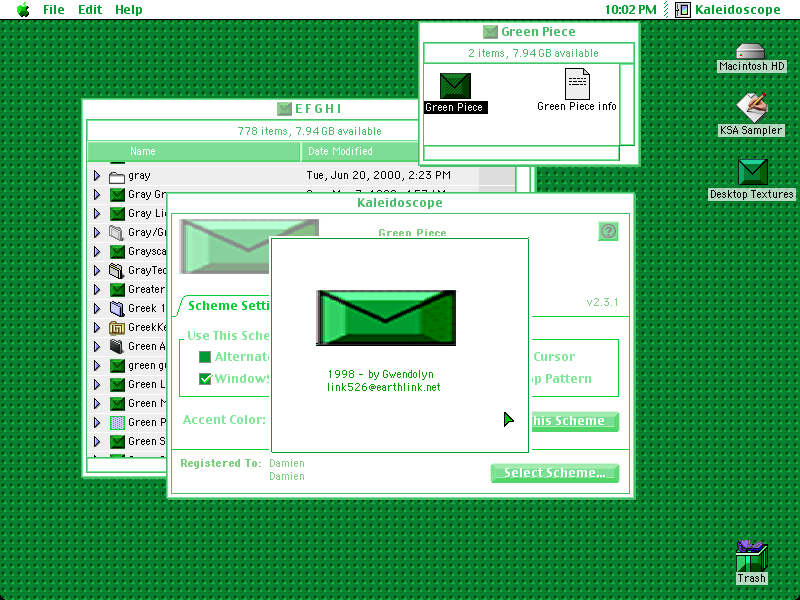Click the green envelope logo in splash
Viewport: 800px width, 600px height.
386,318
